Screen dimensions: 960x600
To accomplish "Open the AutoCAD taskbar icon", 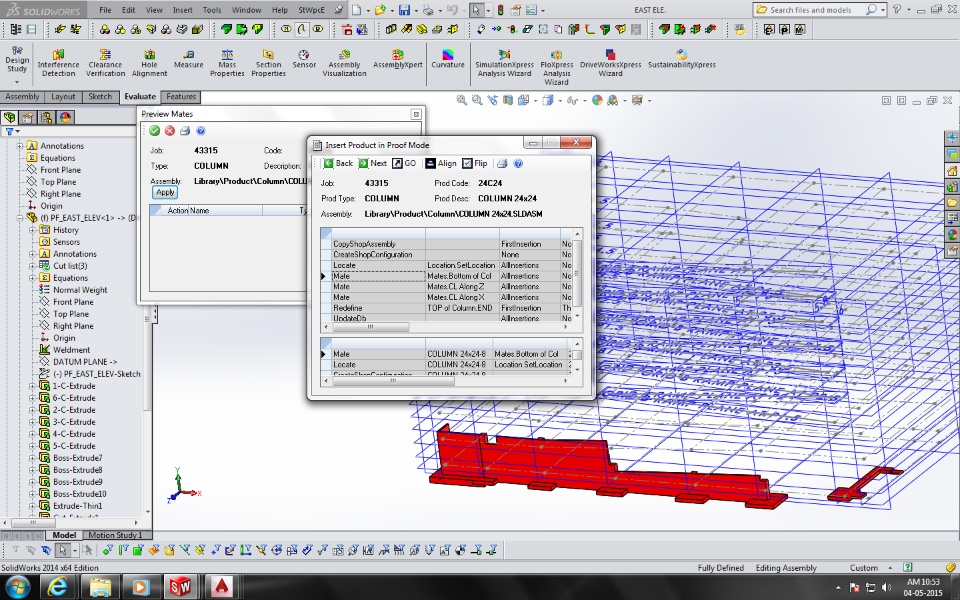I will click(x=221, y=587).
